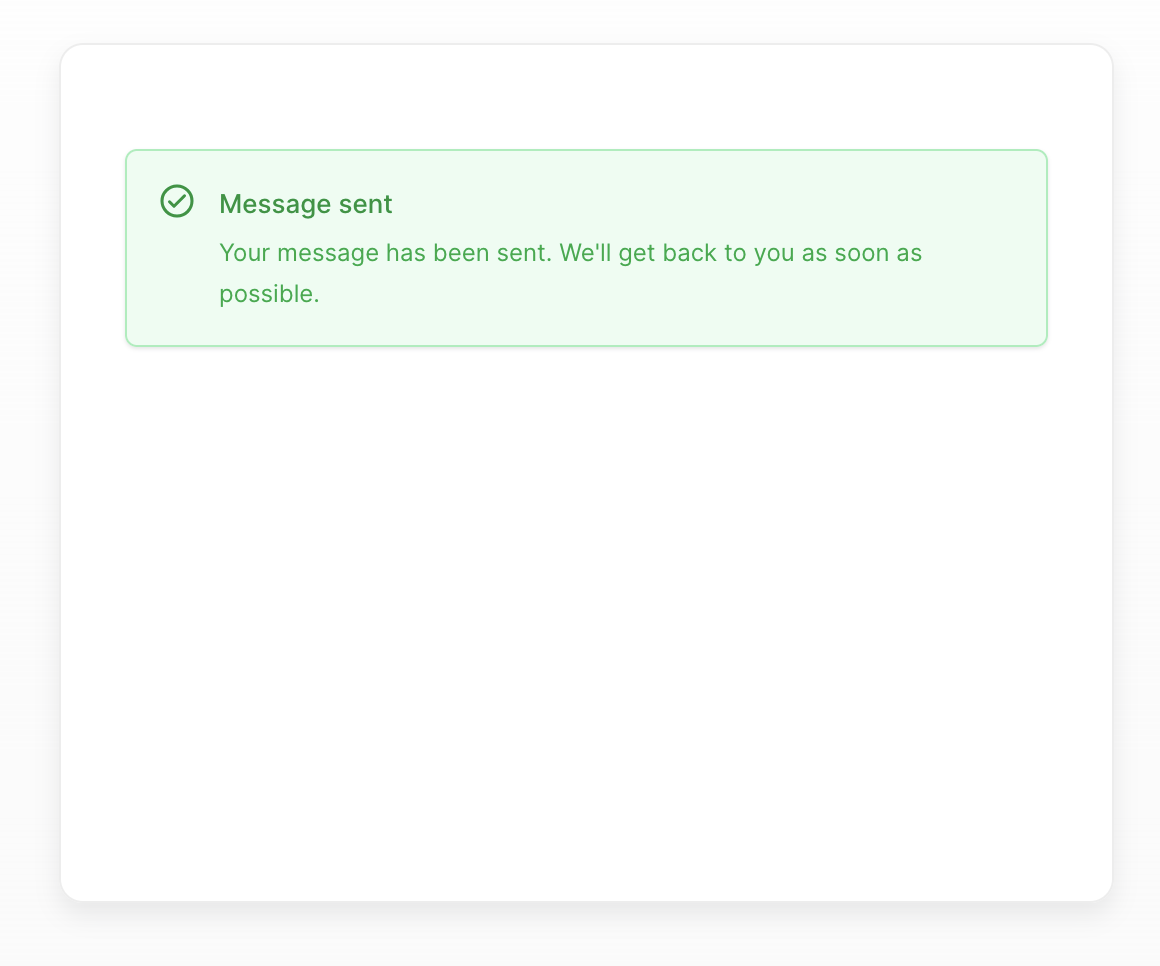The image size is (1160, 966).
Task: Click the word "Your" starting the alert description
Action: [244, 253]
